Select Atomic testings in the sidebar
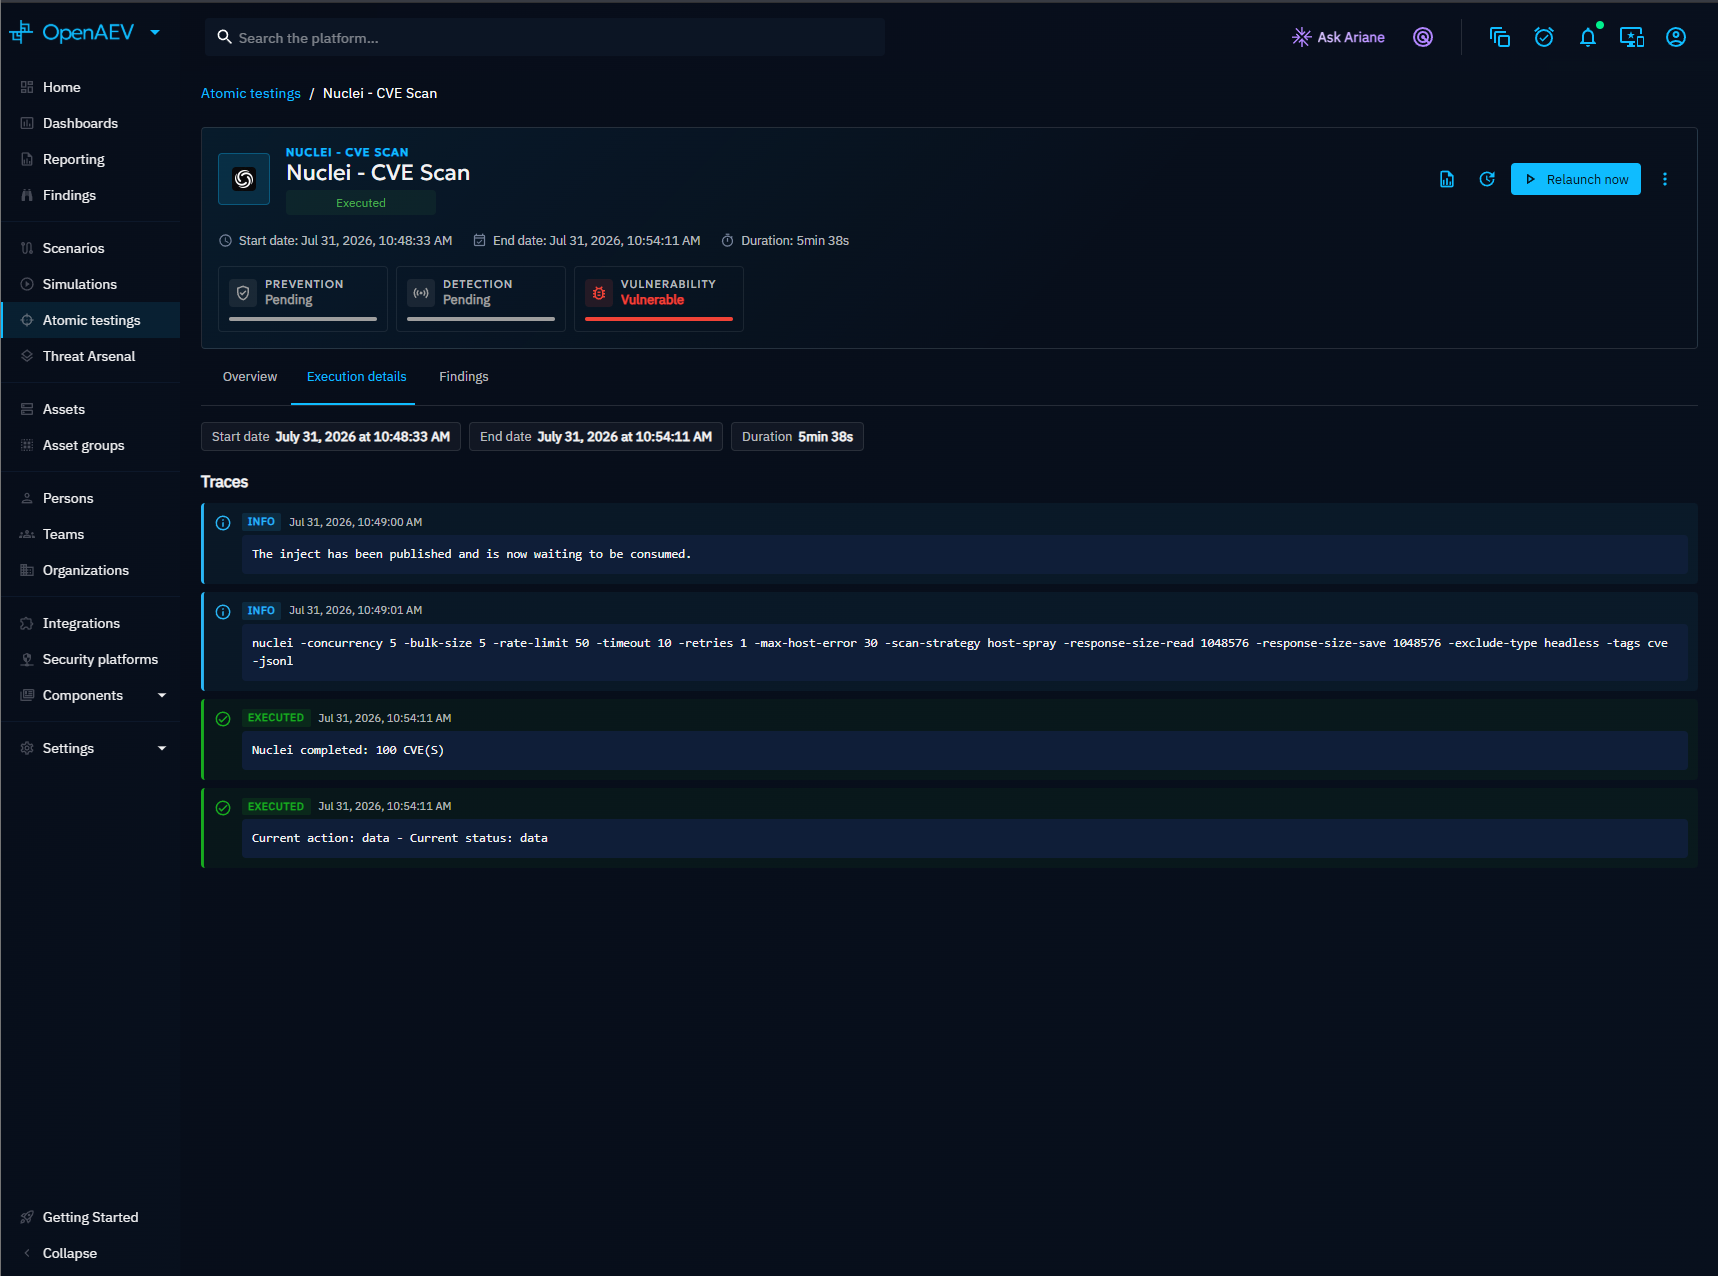 click(x=90, y=320)
